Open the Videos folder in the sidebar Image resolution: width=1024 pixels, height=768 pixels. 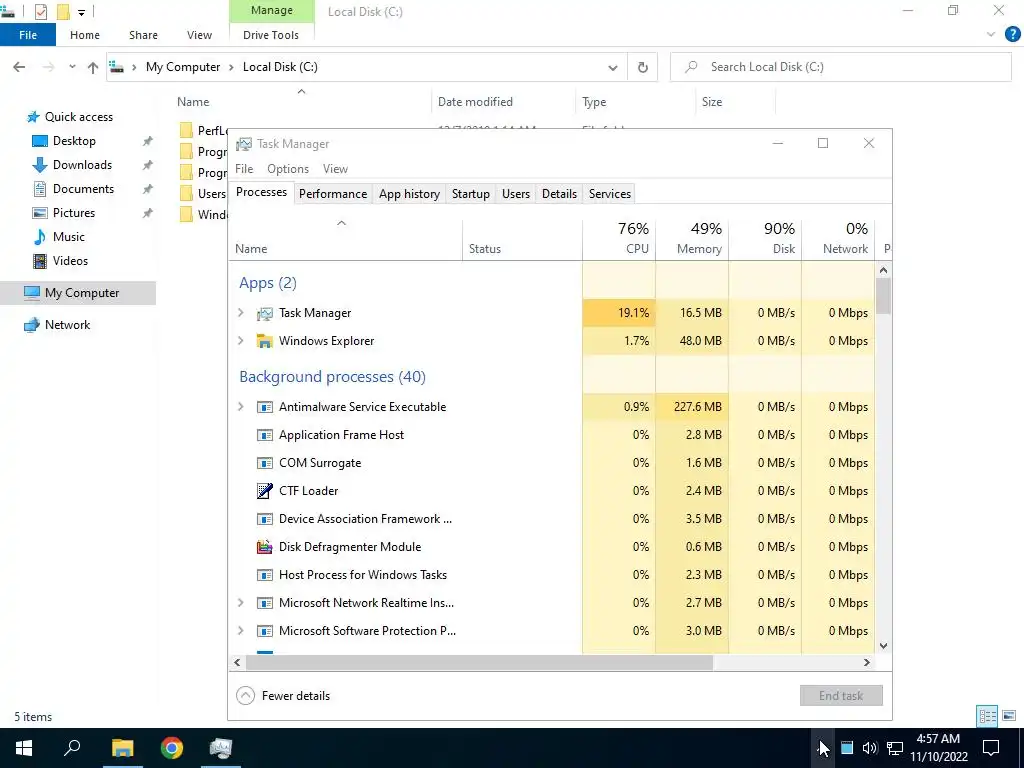point(70,261)
